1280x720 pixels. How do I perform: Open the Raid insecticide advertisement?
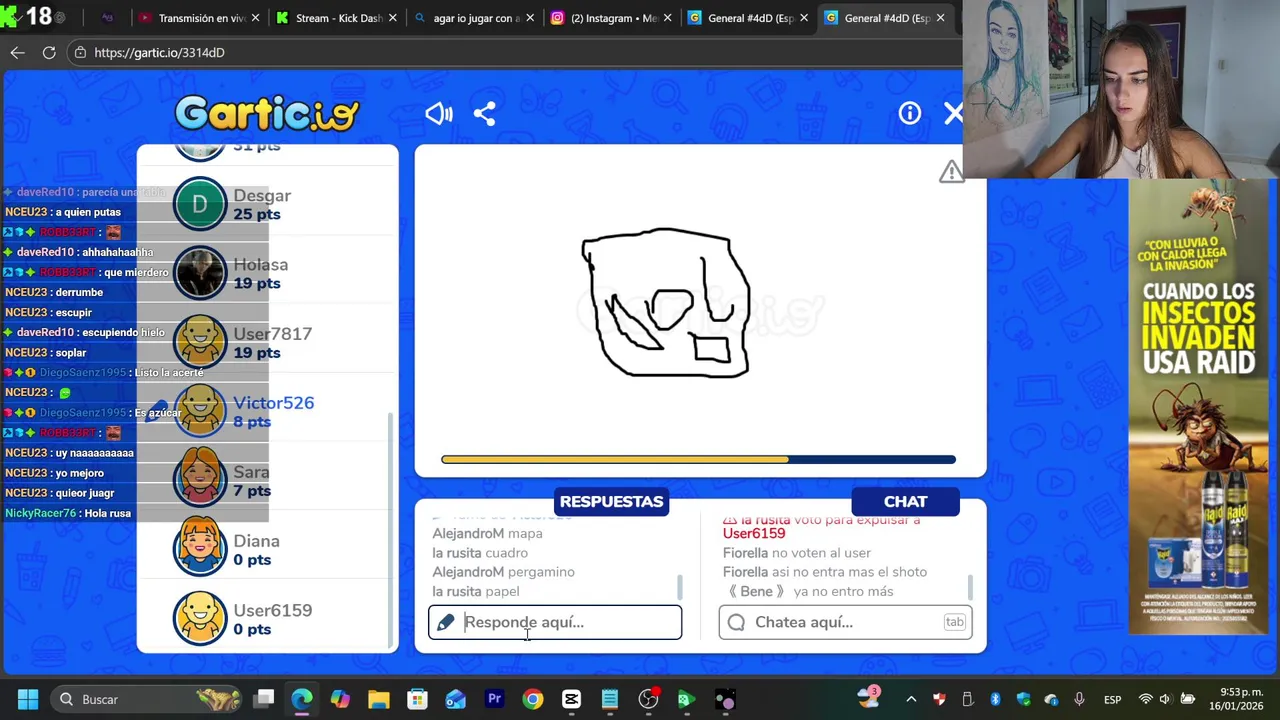[x=1198, y=406]
